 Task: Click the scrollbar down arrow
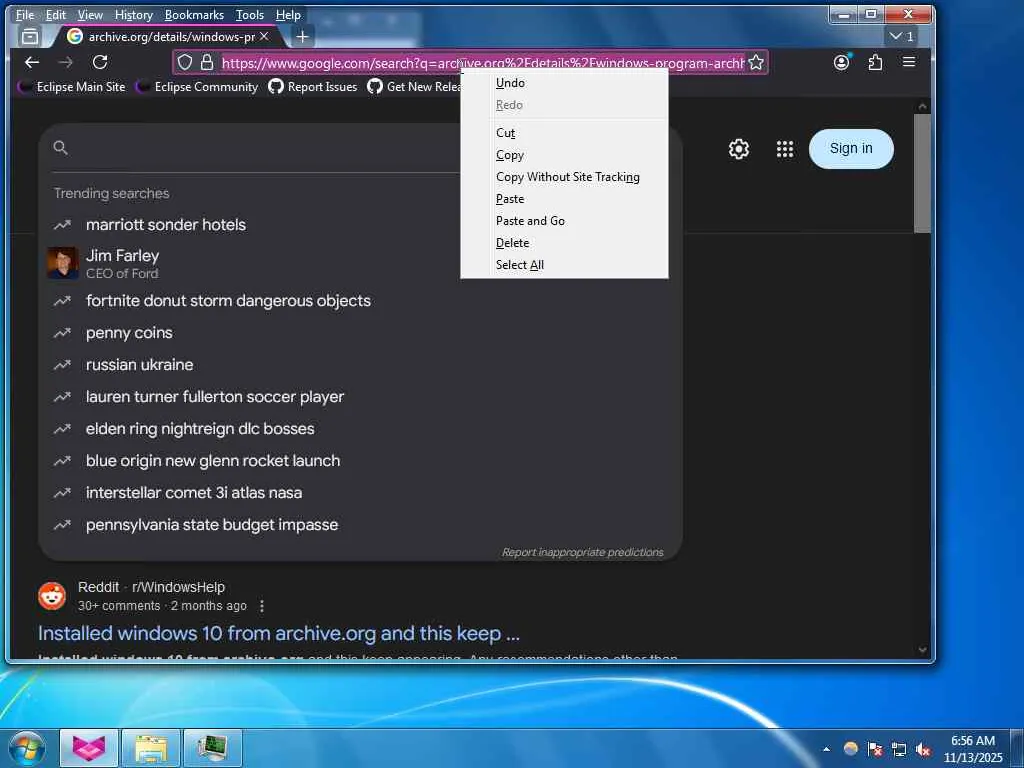[922, 650]
